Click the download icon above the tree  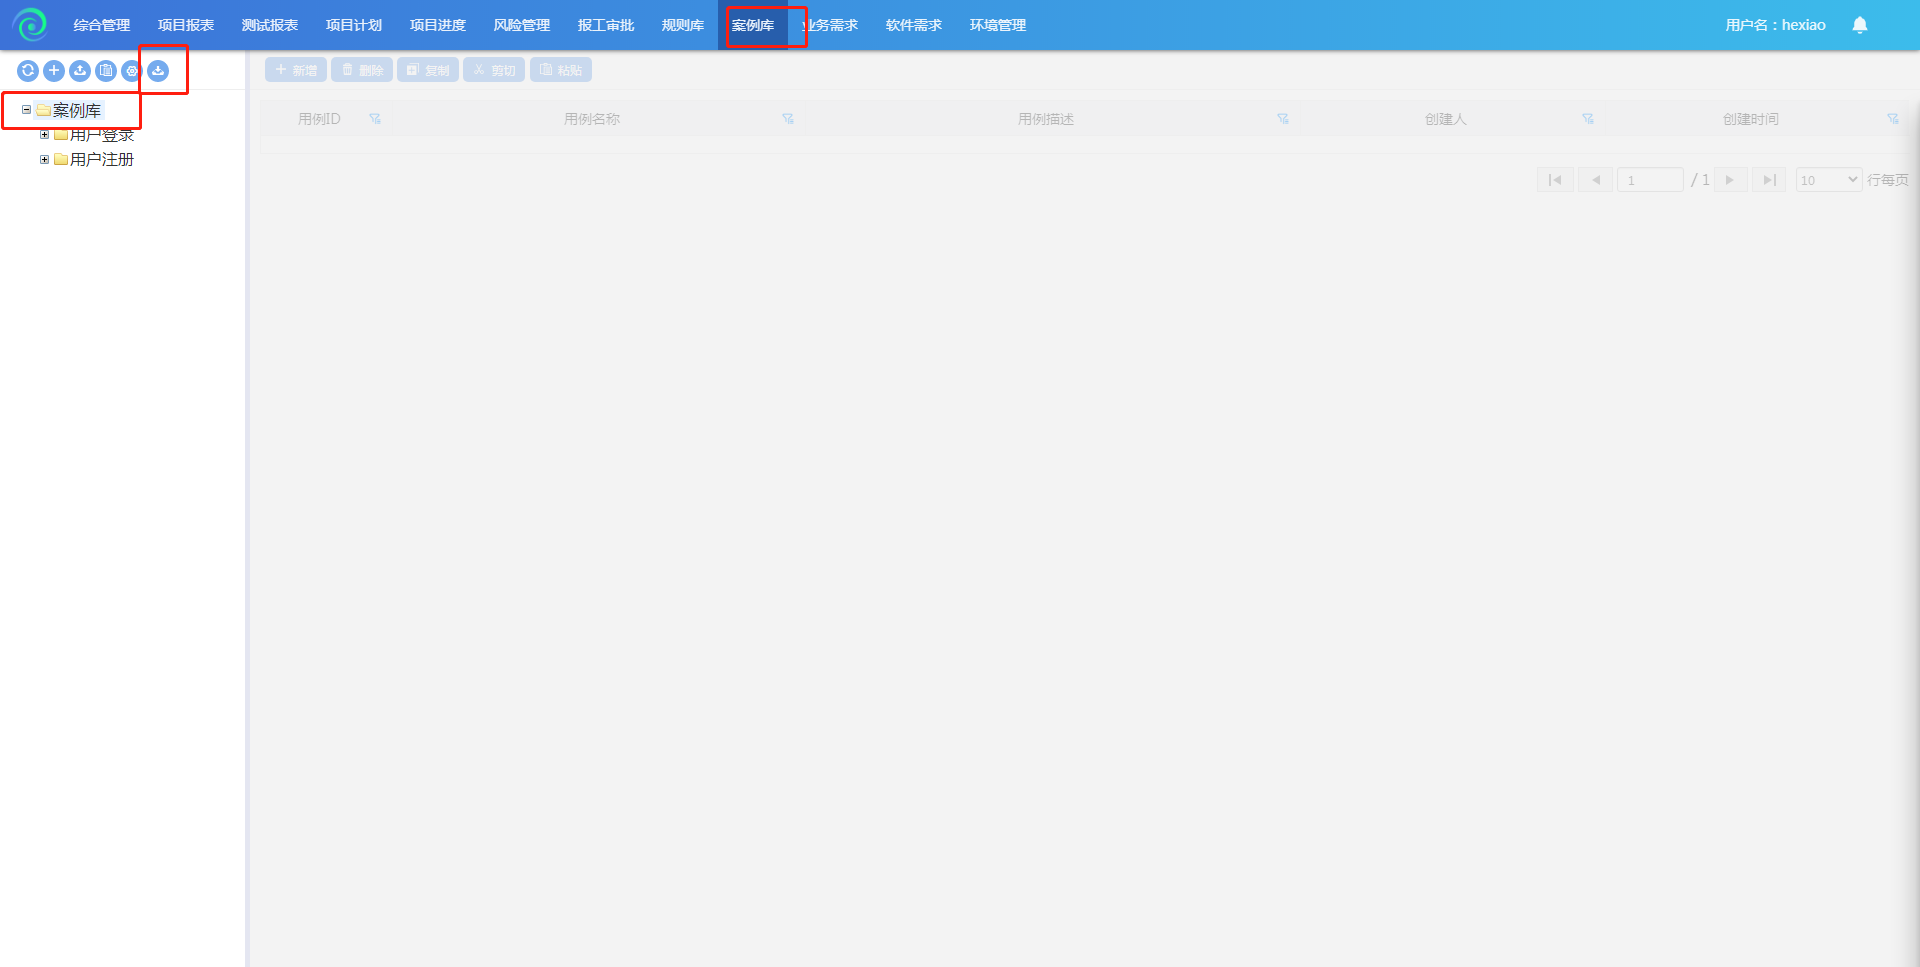coord(158,71)
